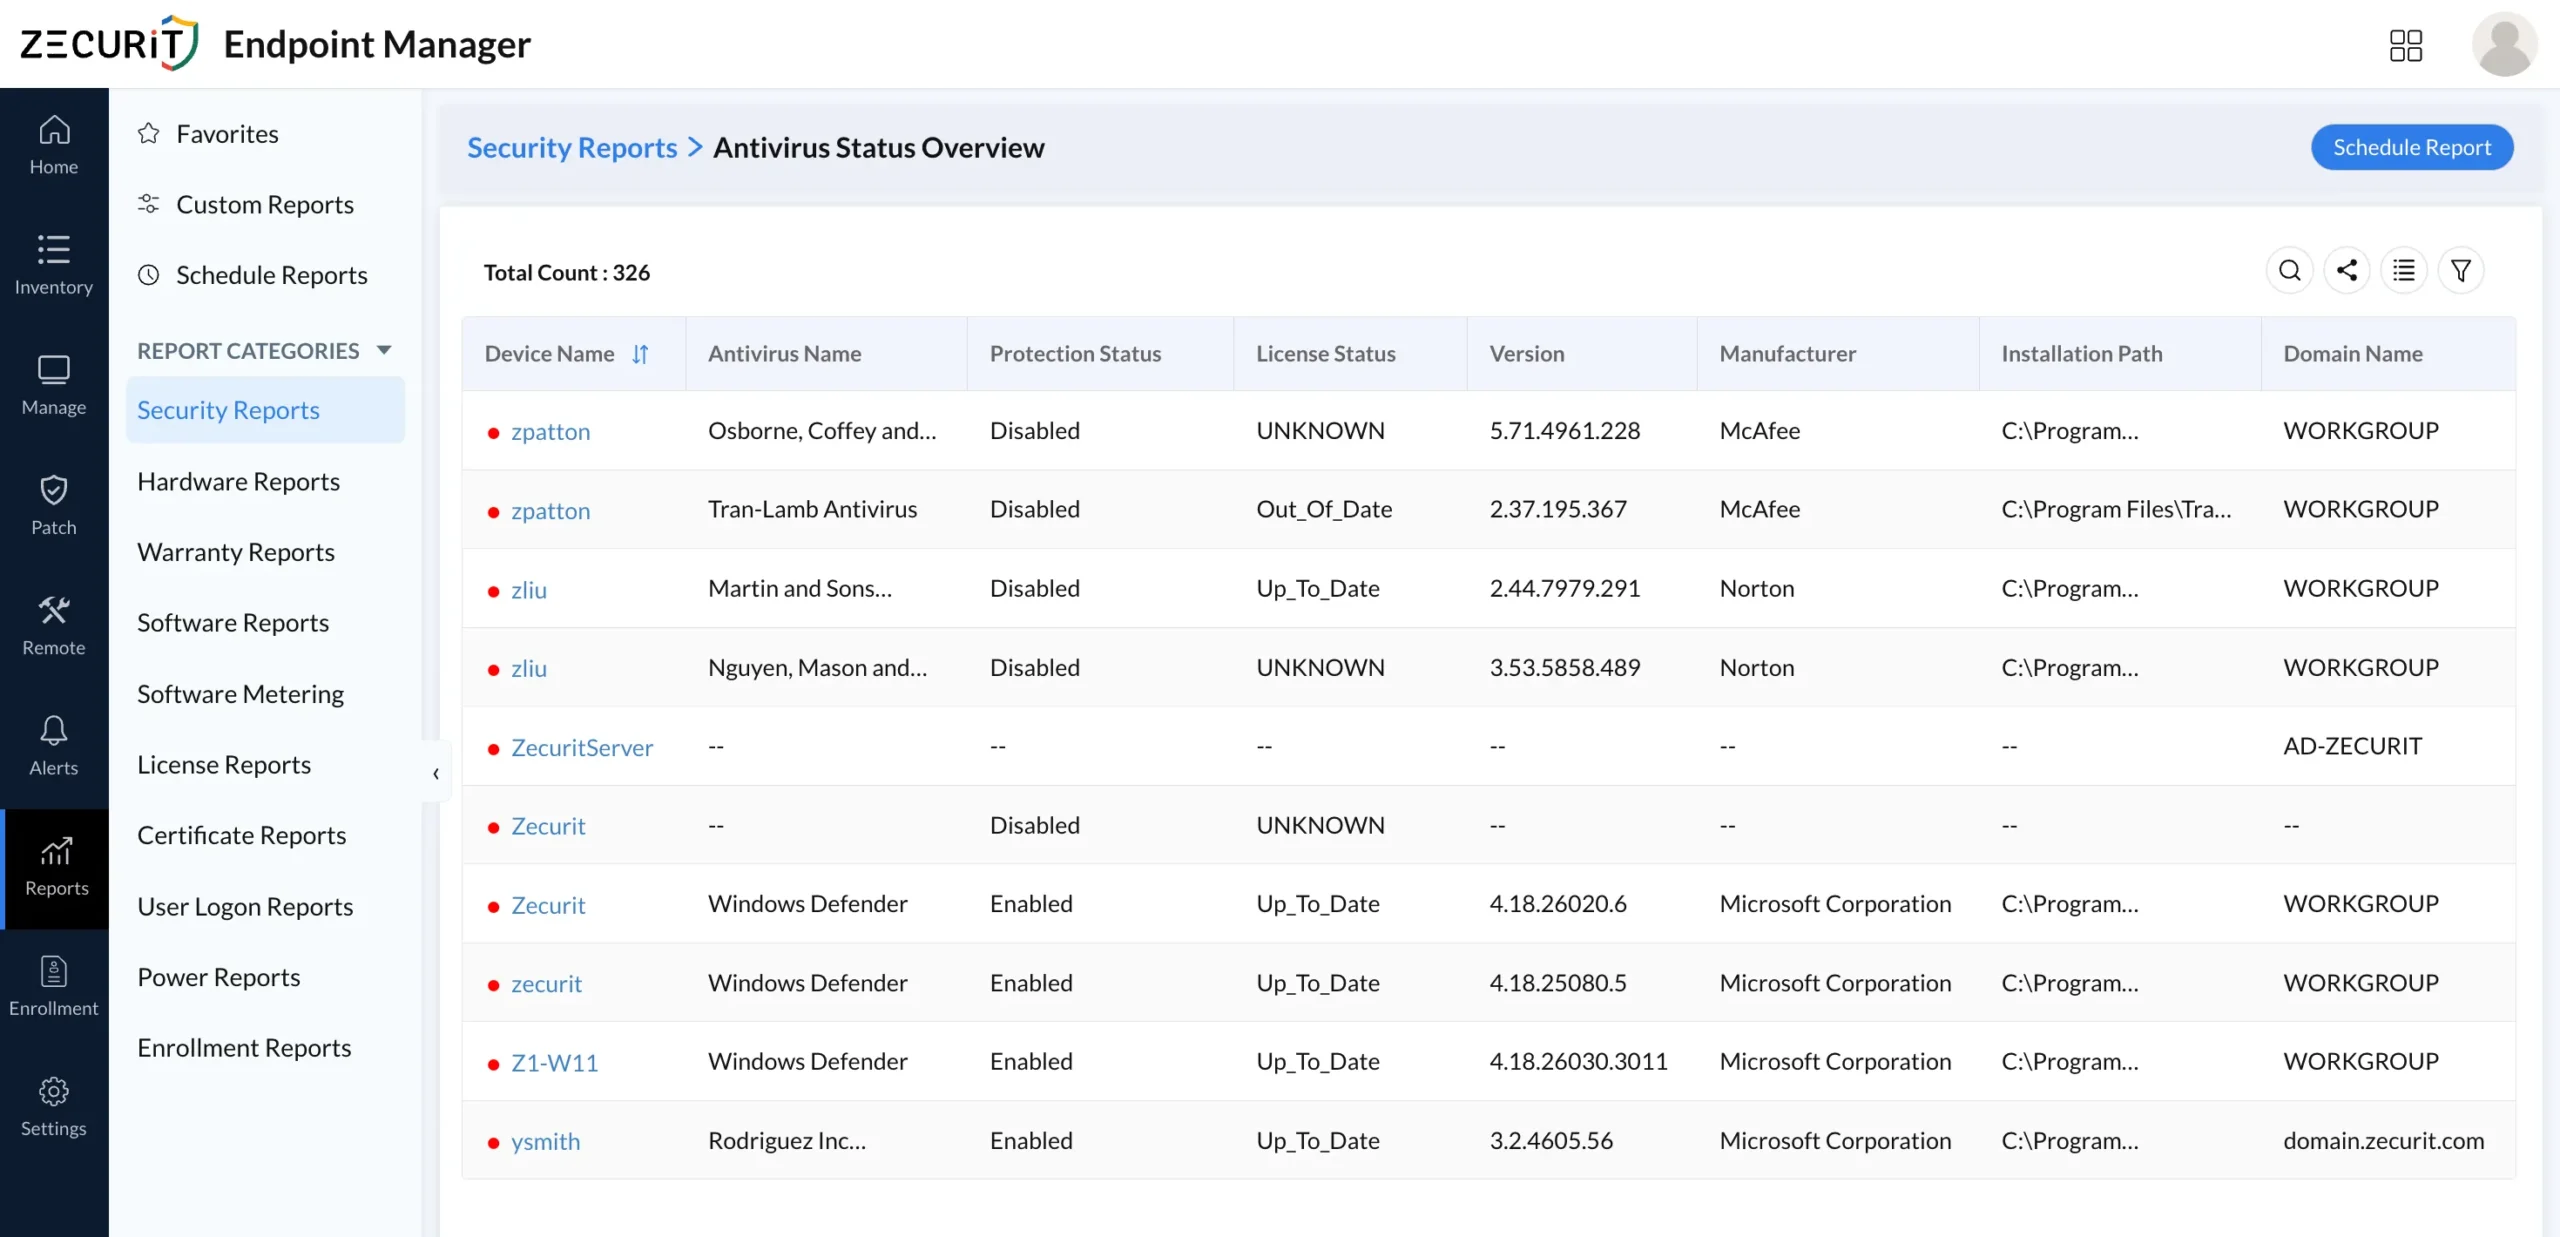This screenshot has width=2560, height=1237.
Task: Select Security Reports category
Action: [265, 410]
